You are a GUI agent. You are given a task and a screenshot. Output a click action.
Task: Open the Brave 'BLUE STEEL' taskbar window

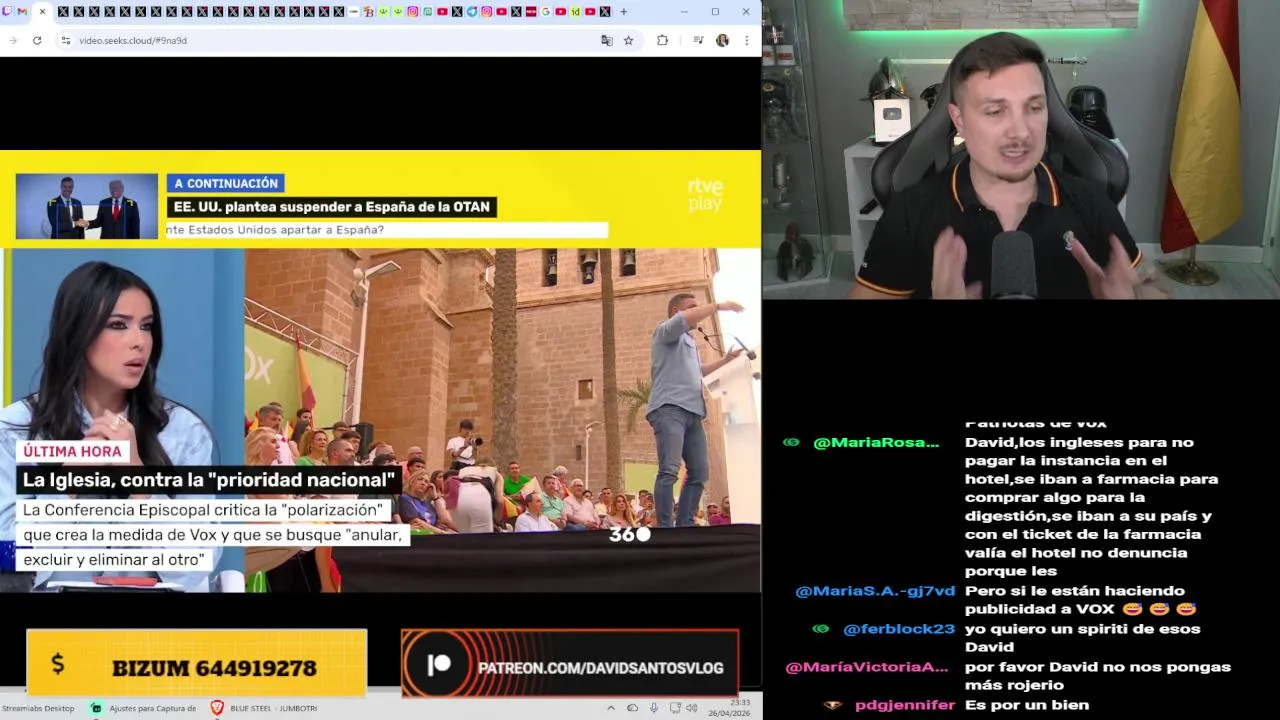tap(264, 708)
